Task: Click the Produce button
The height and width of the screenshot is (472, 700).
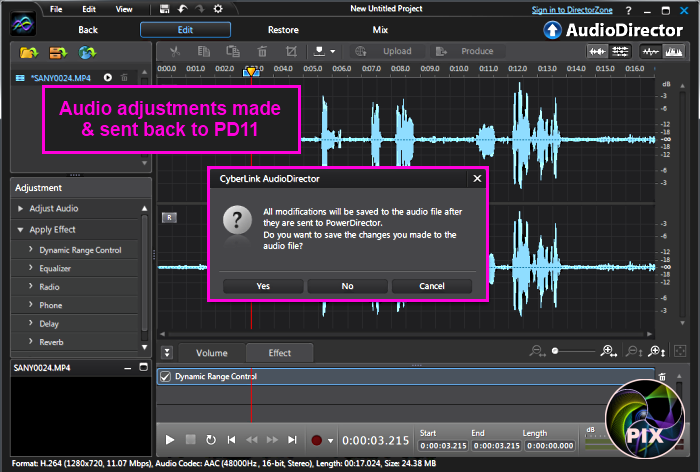Action: (468, 51)
